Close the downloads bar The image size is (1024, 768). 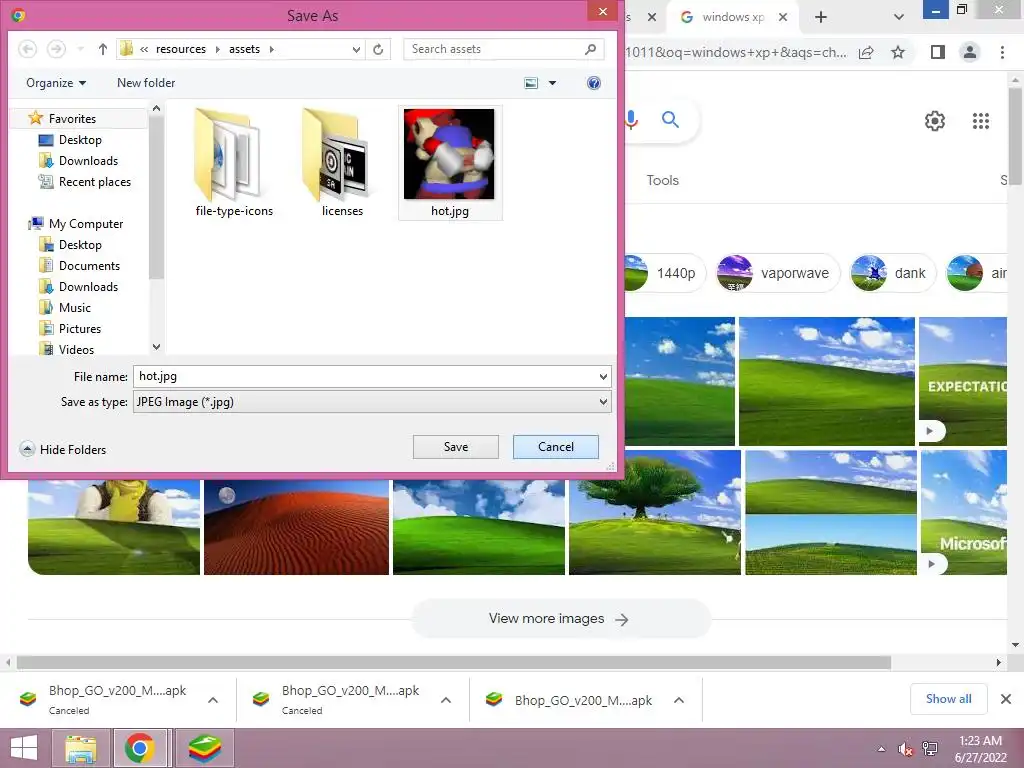(x=1006, y=699)
